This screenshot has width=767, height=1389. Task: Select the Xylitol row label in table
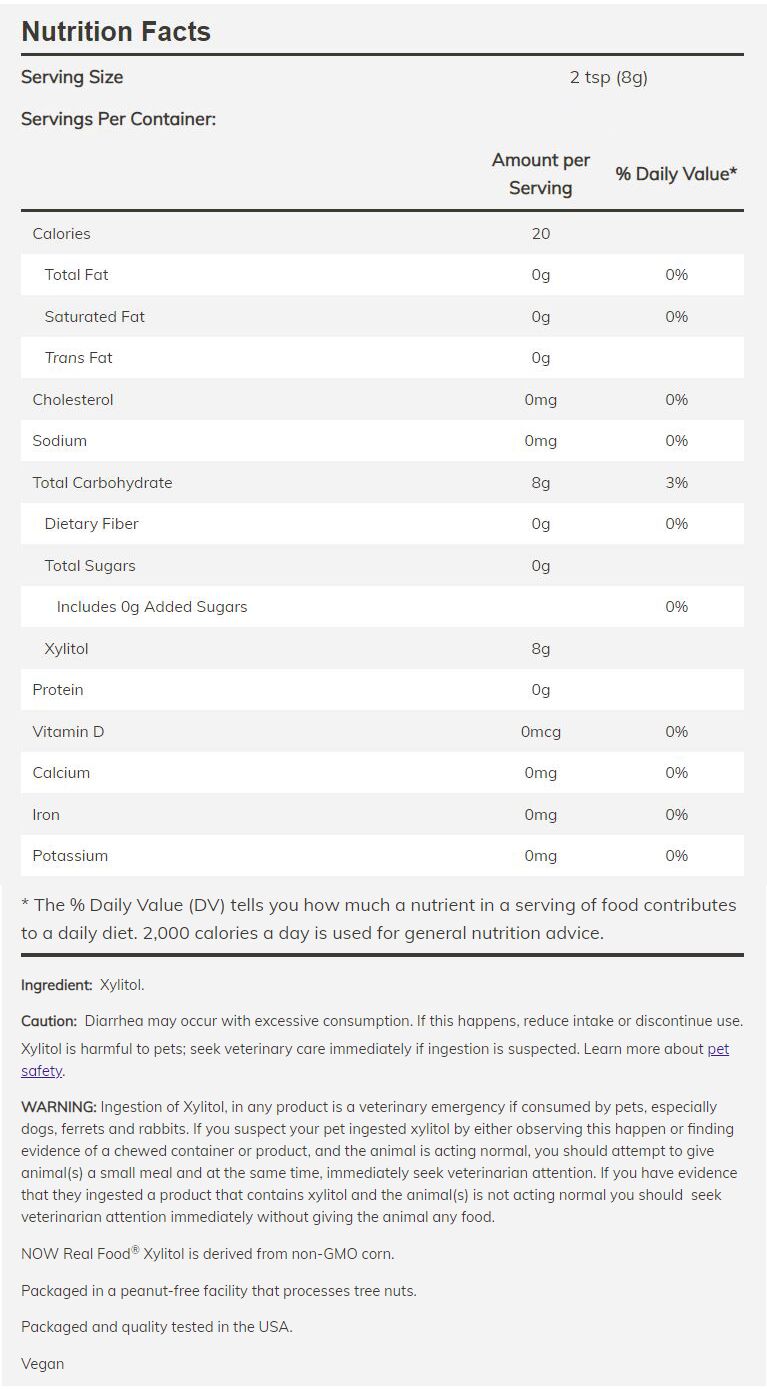pyautogui.click(x=66, y=648)
